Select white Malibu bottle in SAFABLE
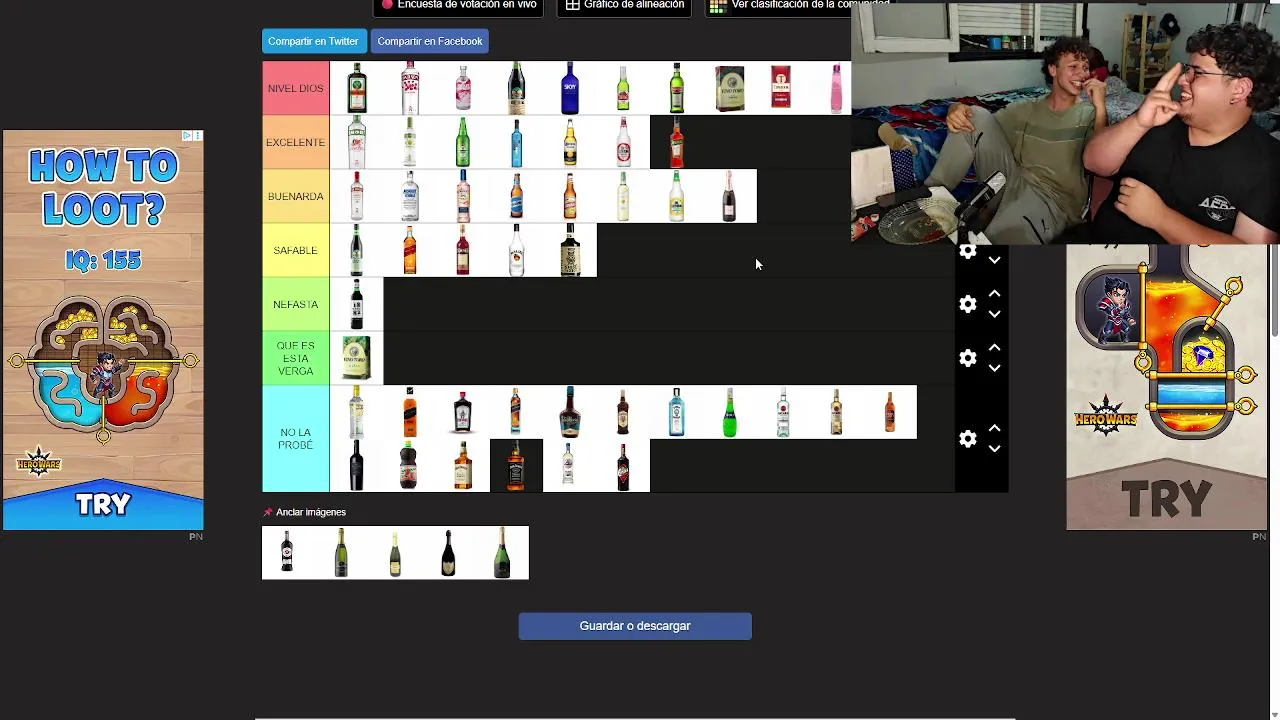 (x=517, y=250)
